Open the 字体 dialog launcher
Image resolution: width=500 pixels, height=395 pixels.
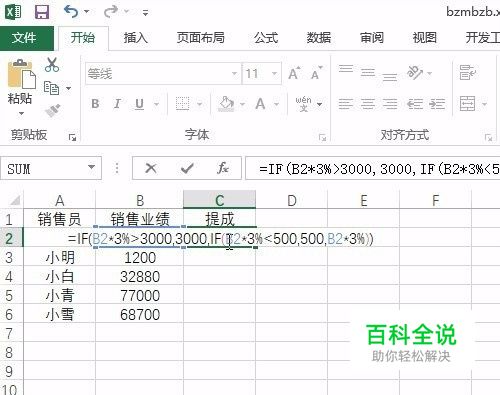coord(322,137)
